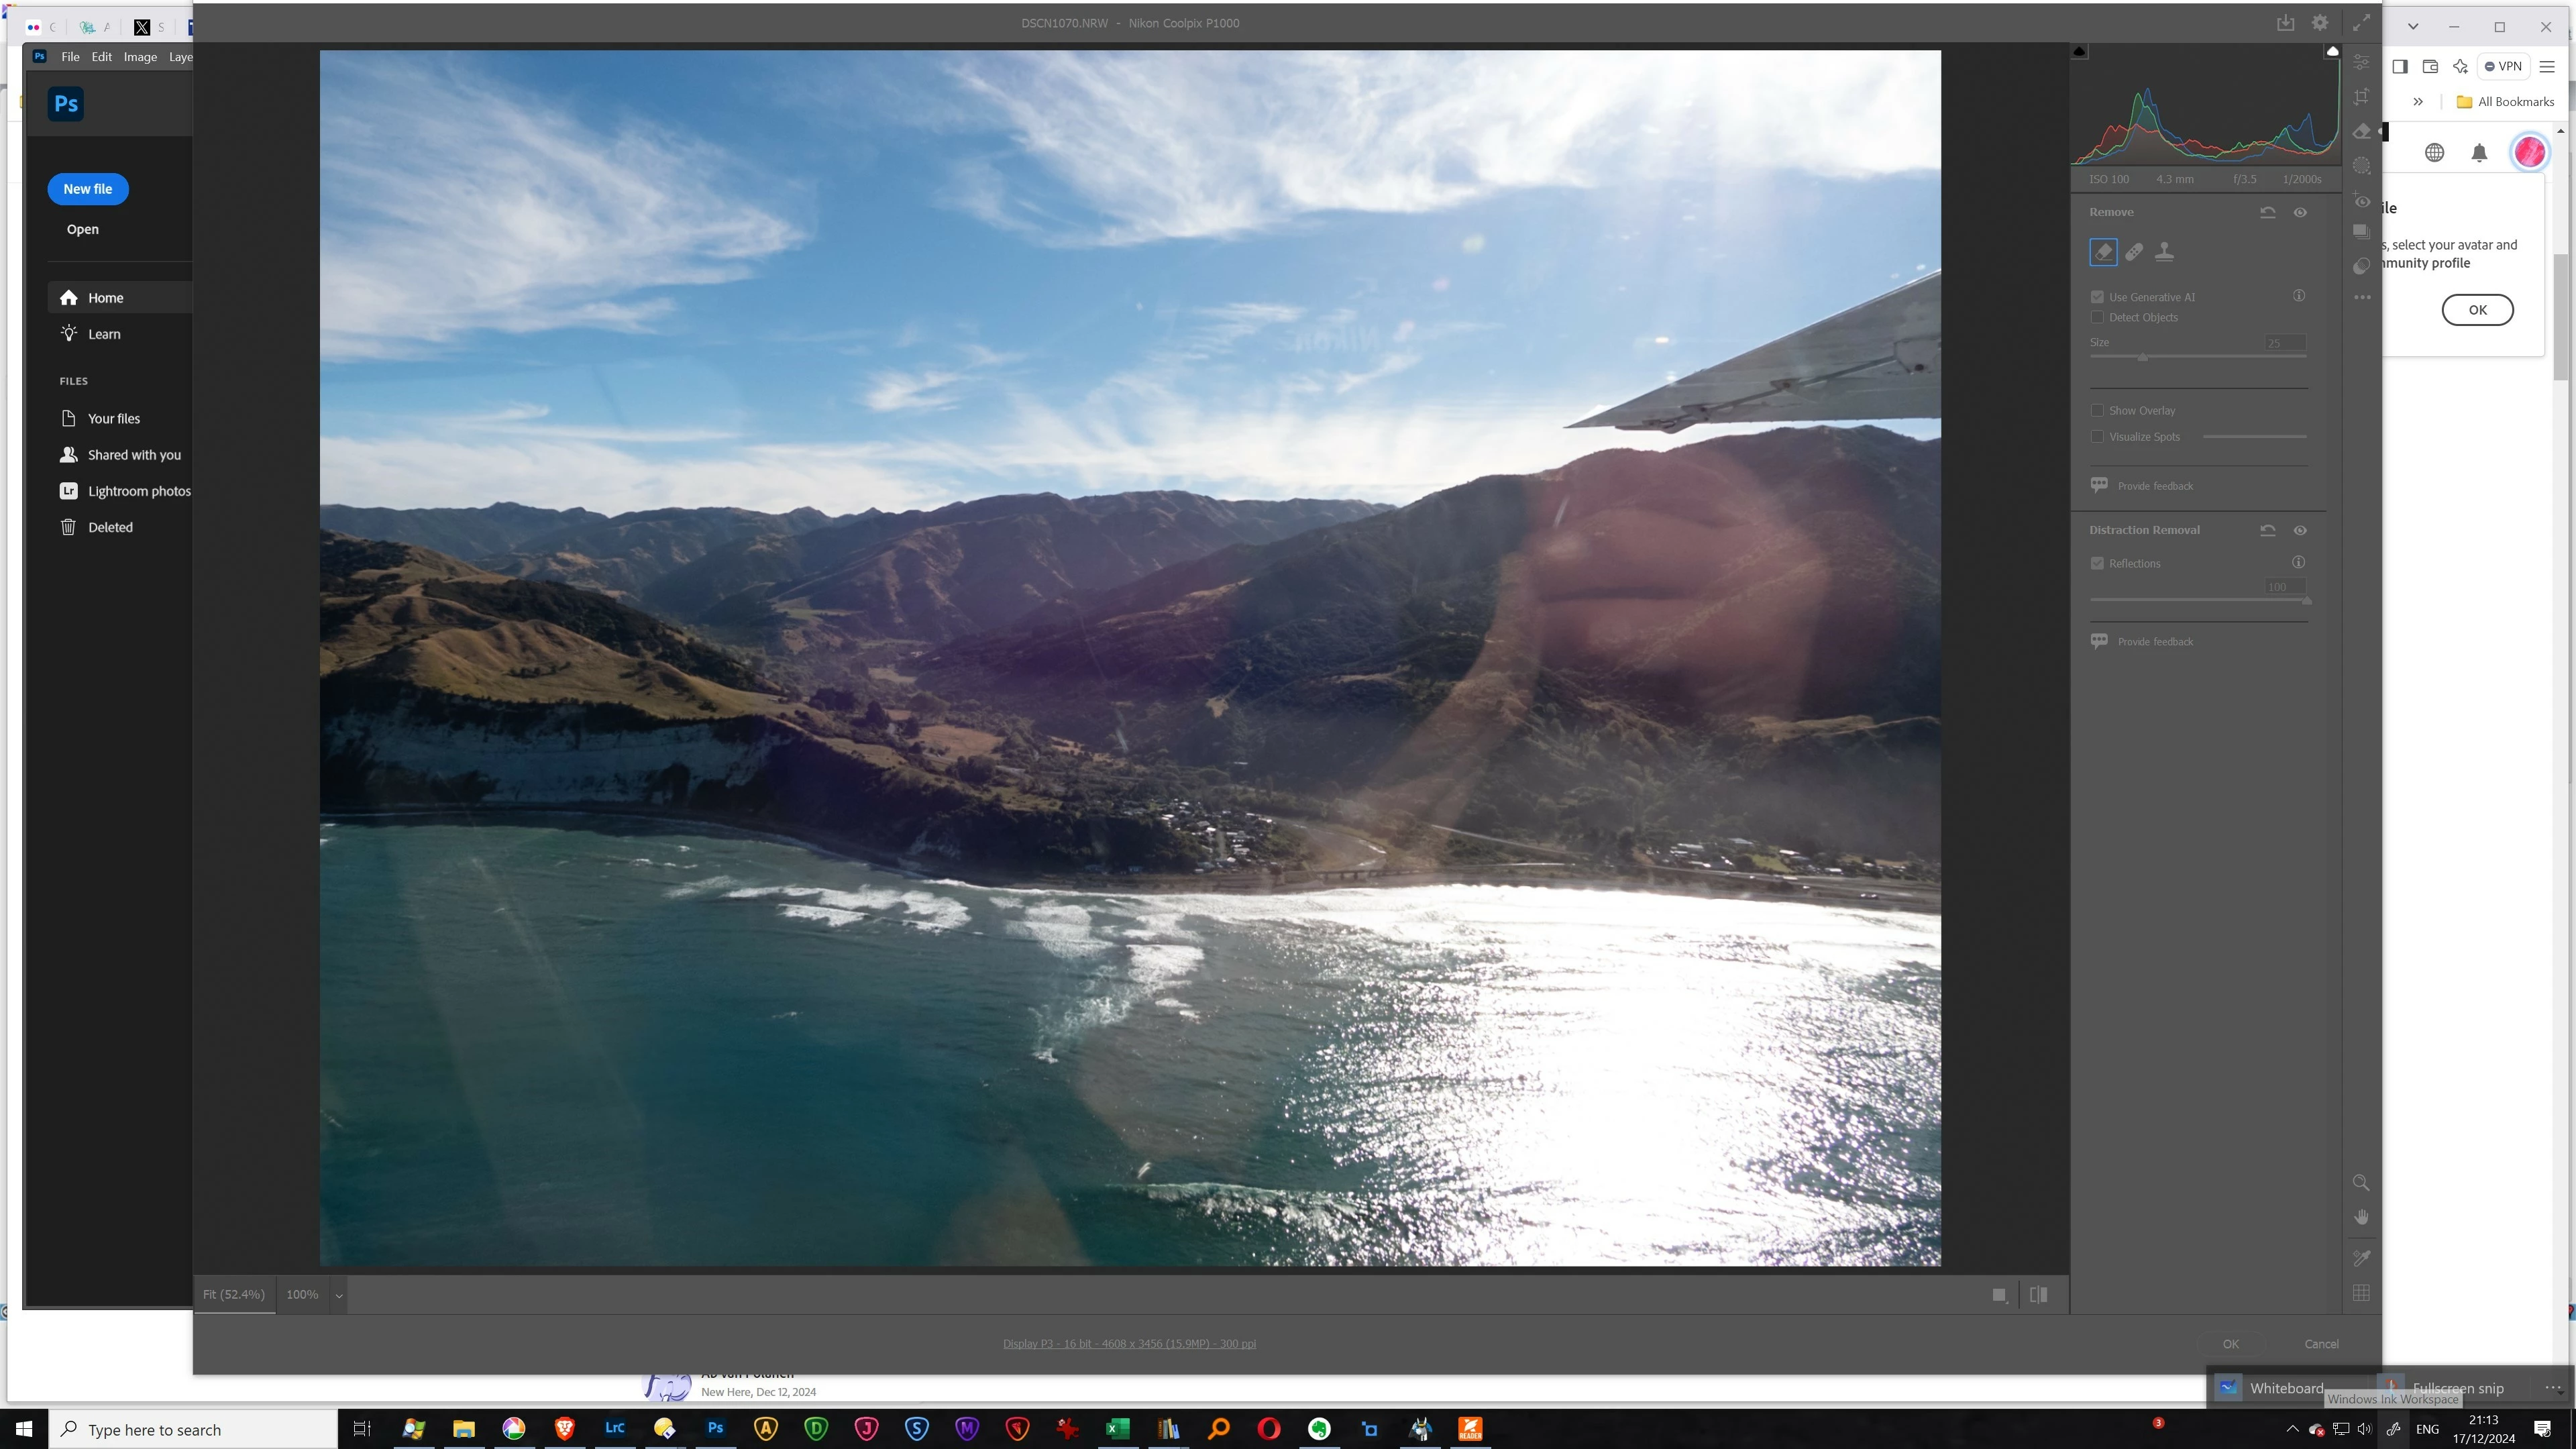The height and width of the screenshot is (1449, 2576).
Task: Select the Crop tool in Camera Raw
Action: [x=2361, y=97]
